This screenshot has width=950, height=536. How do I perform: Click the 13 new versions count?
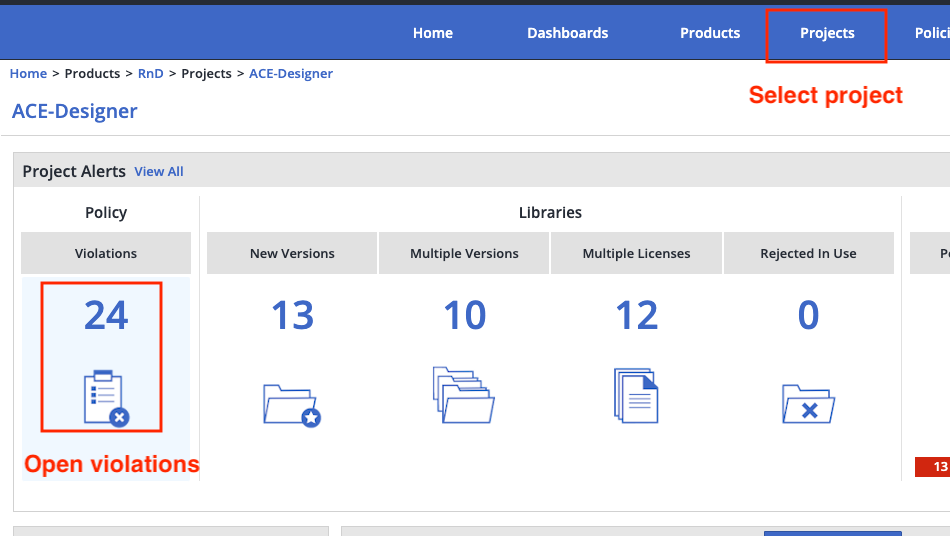pyautogui.click(x=292, y=316)
